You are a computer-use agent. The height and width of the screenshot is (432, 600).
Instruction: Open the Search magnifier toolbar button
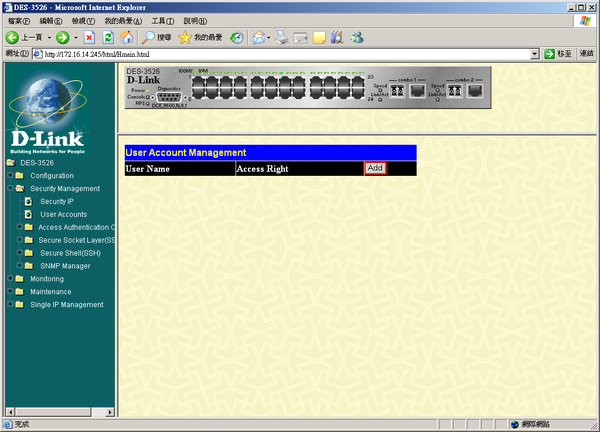pyautogui.click(x=156, y=37)
